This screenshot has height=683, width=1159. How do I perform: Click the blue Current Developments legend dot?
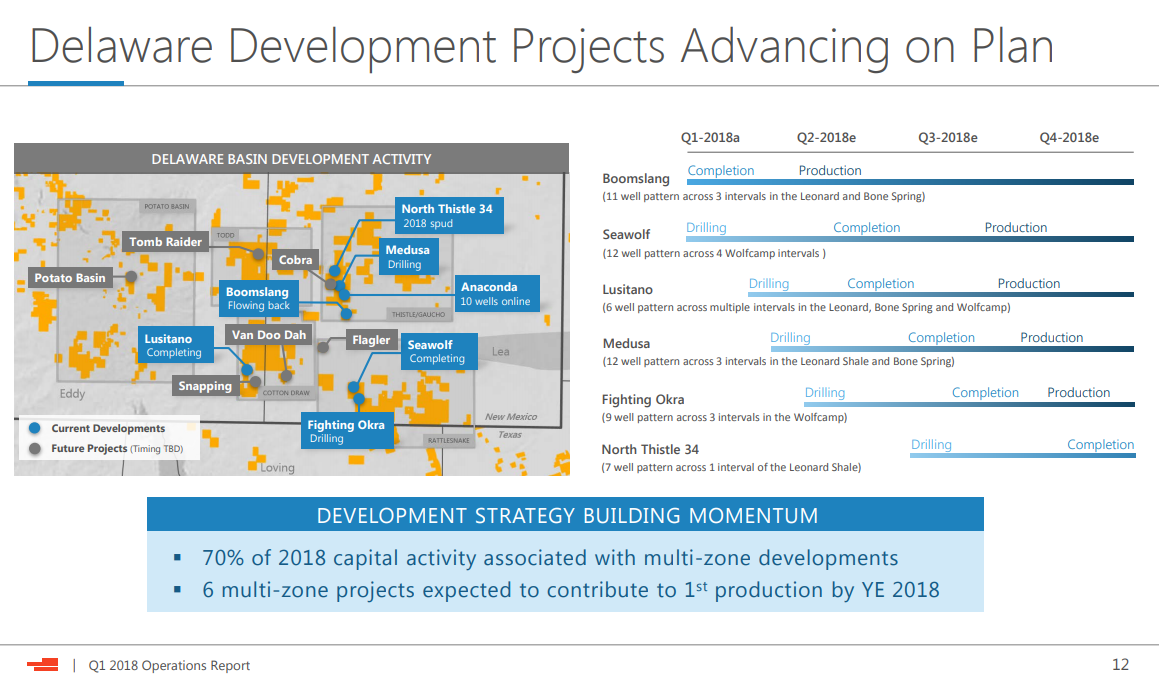pos(34,428)
